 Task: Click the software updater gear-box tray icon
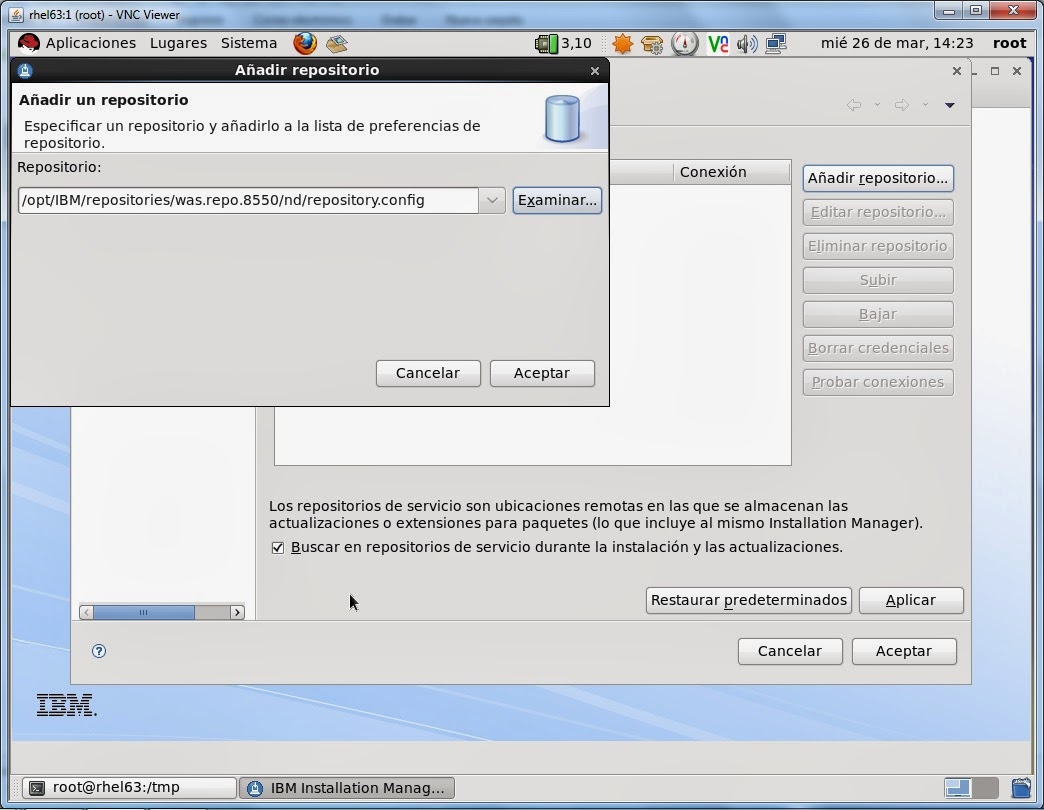pos(652,43)
